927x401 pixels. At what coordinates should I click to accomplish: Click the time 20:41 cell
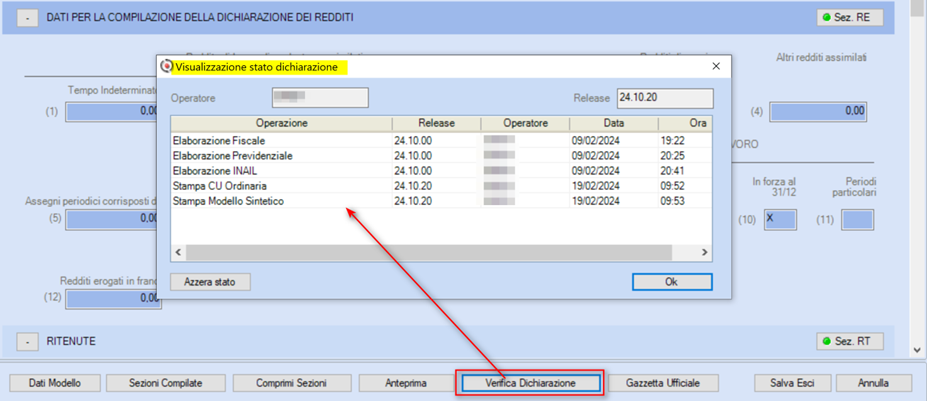click(685, 171)
